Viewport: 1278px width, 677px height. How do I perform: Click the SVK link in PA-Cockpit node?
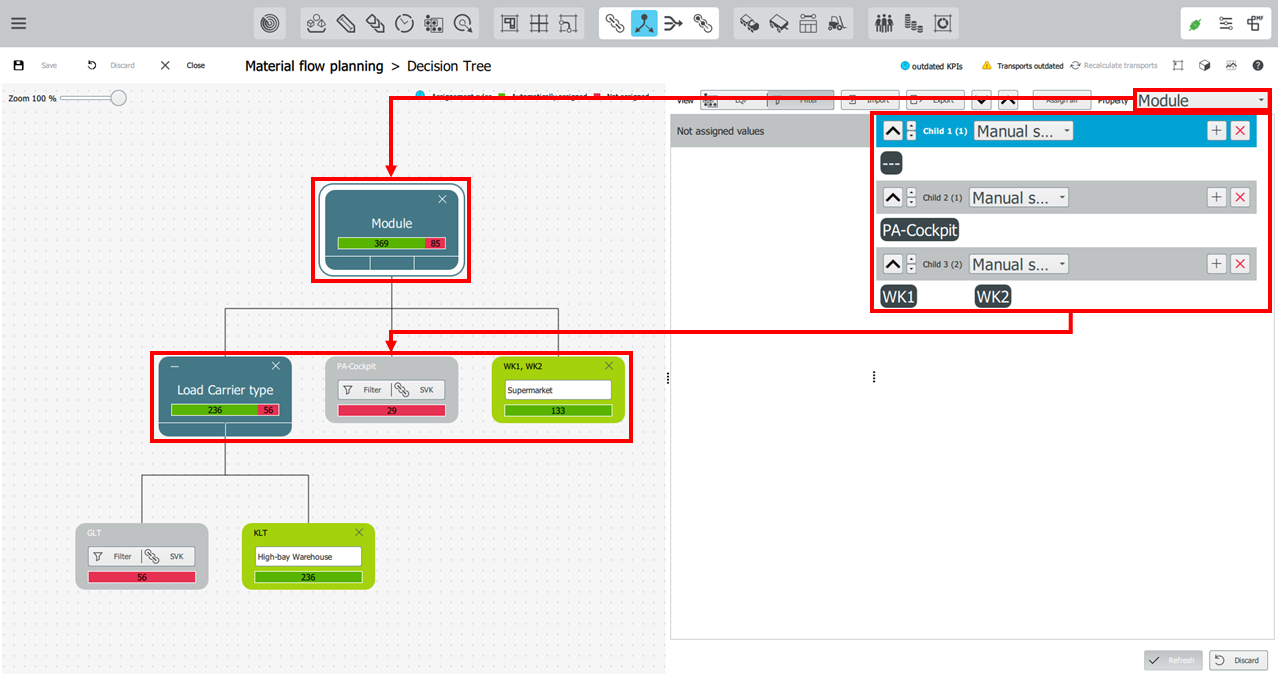pyautogui.click(x=418, y=390)
